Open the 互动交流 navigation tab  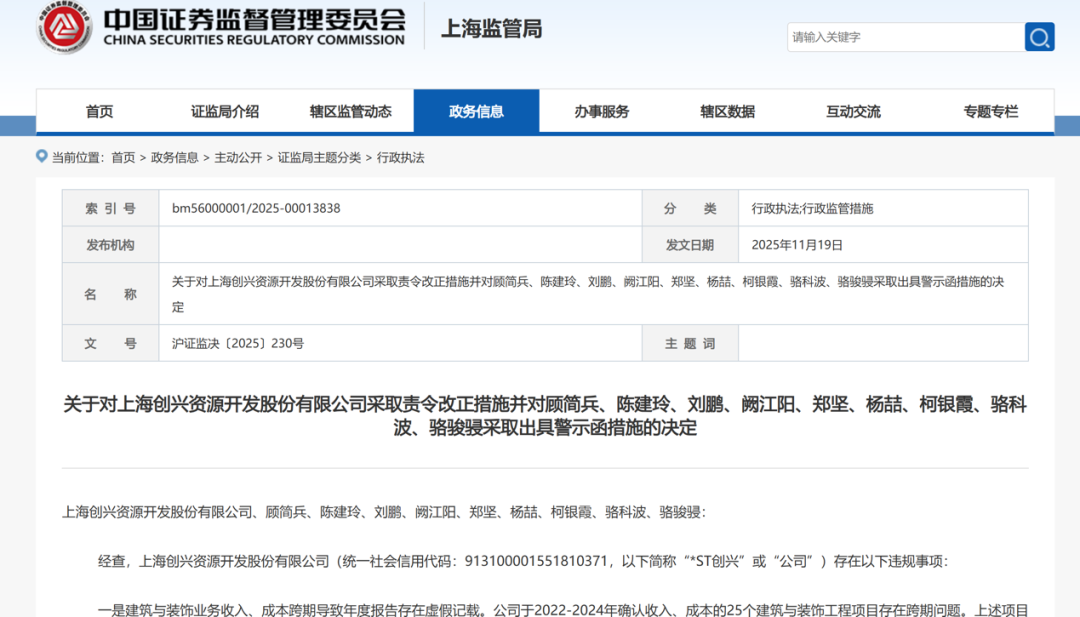click(x=853, y=112)
